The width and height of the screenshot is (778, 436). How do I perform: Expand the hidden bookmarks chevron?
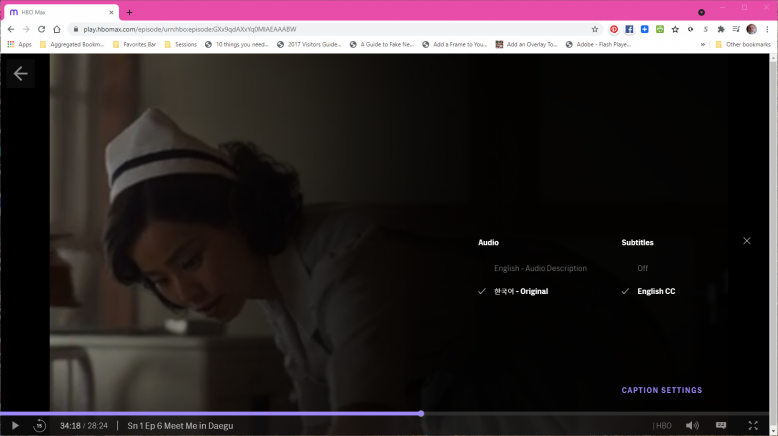(703, 45)
